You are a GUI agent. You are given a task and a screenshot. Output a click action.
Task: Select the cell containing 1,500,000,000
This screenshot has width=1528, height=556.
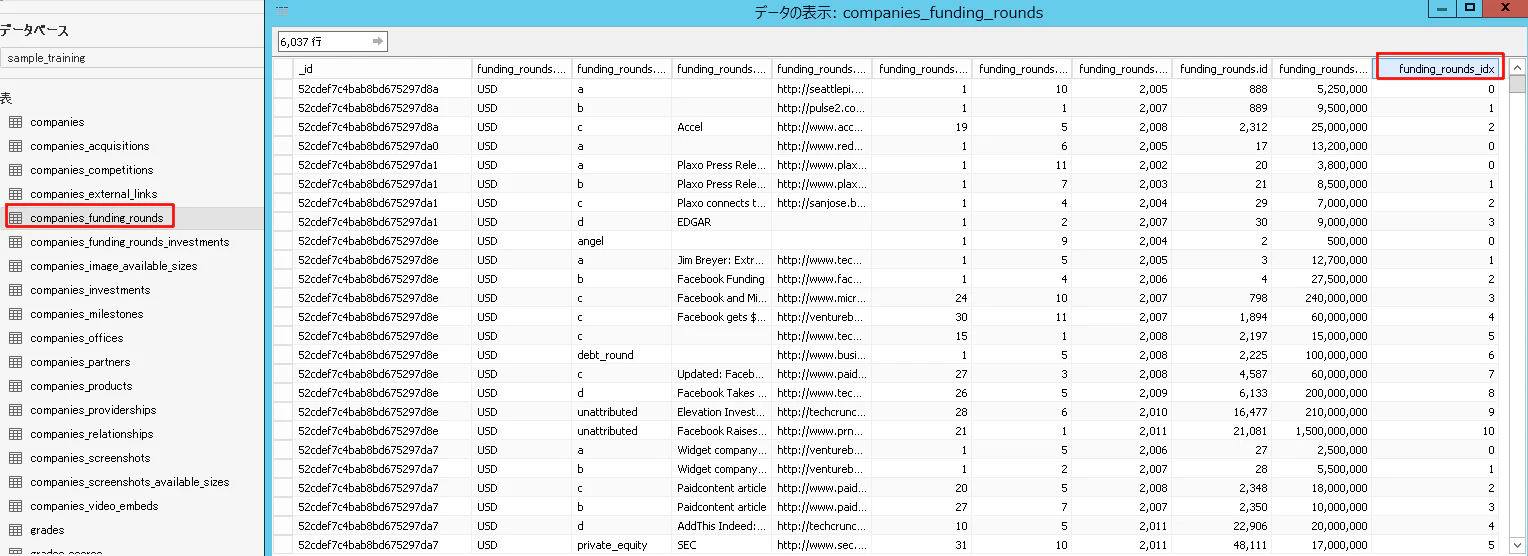1322,431
